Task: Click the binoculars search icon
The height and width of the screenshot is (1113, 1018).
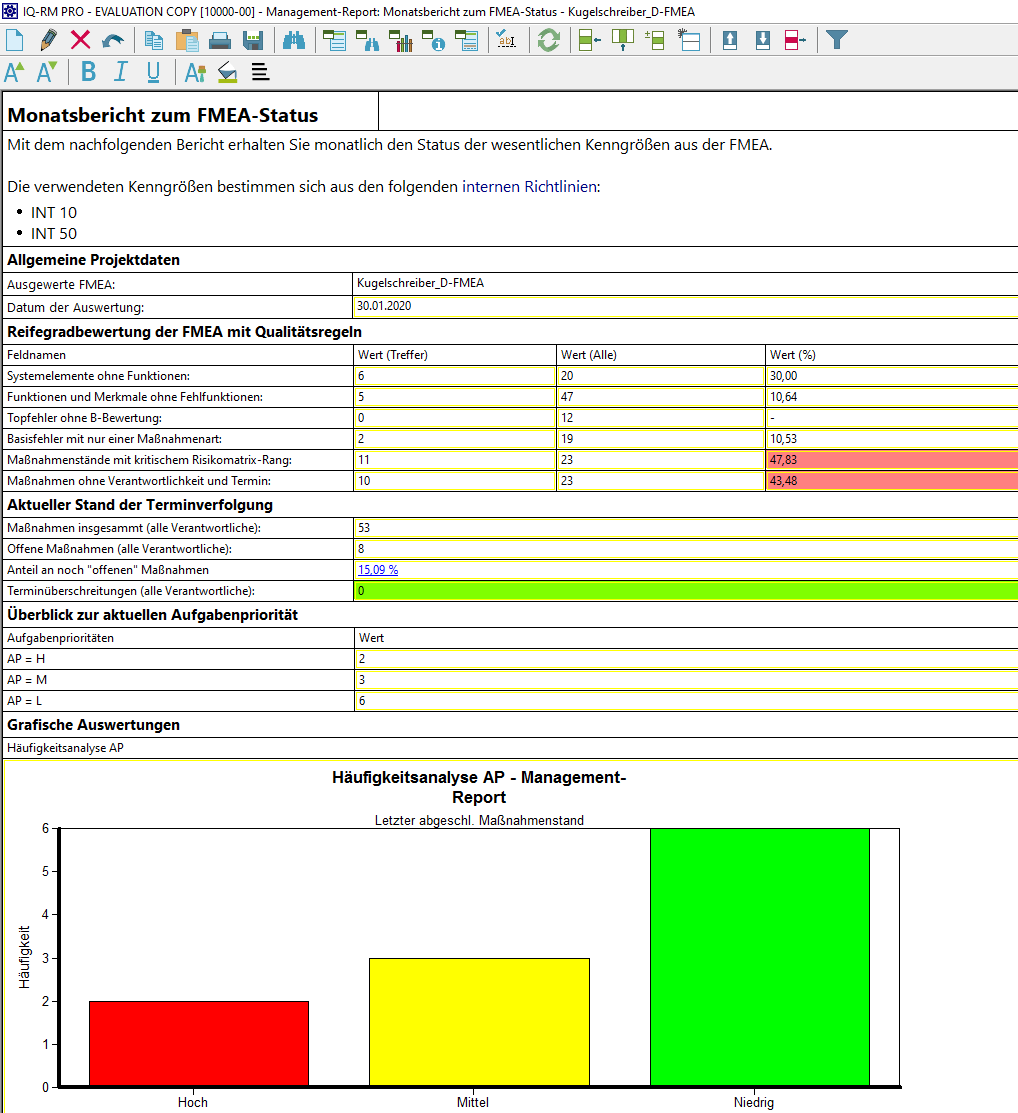Action: tap(294, 40)
